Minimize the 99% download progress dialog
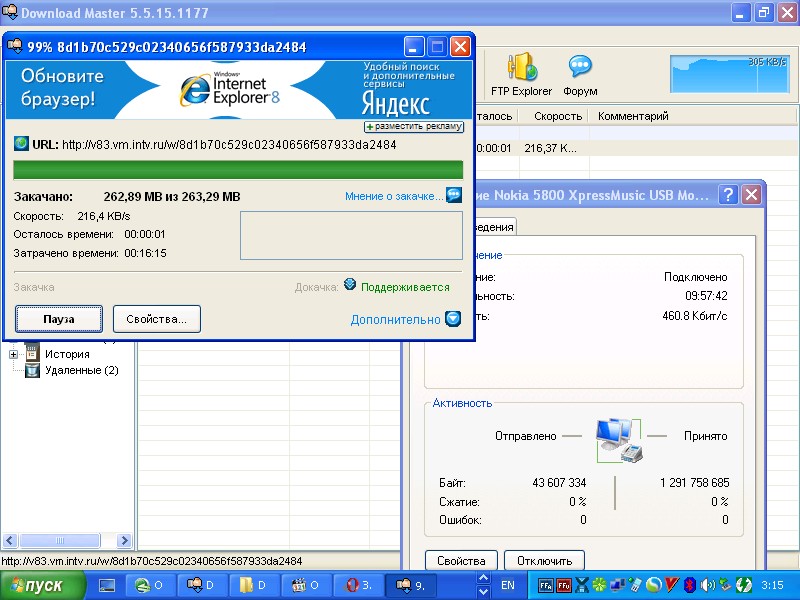Image resolution: width=800 pixels, height=600 pixels. [x=414, y=47]
